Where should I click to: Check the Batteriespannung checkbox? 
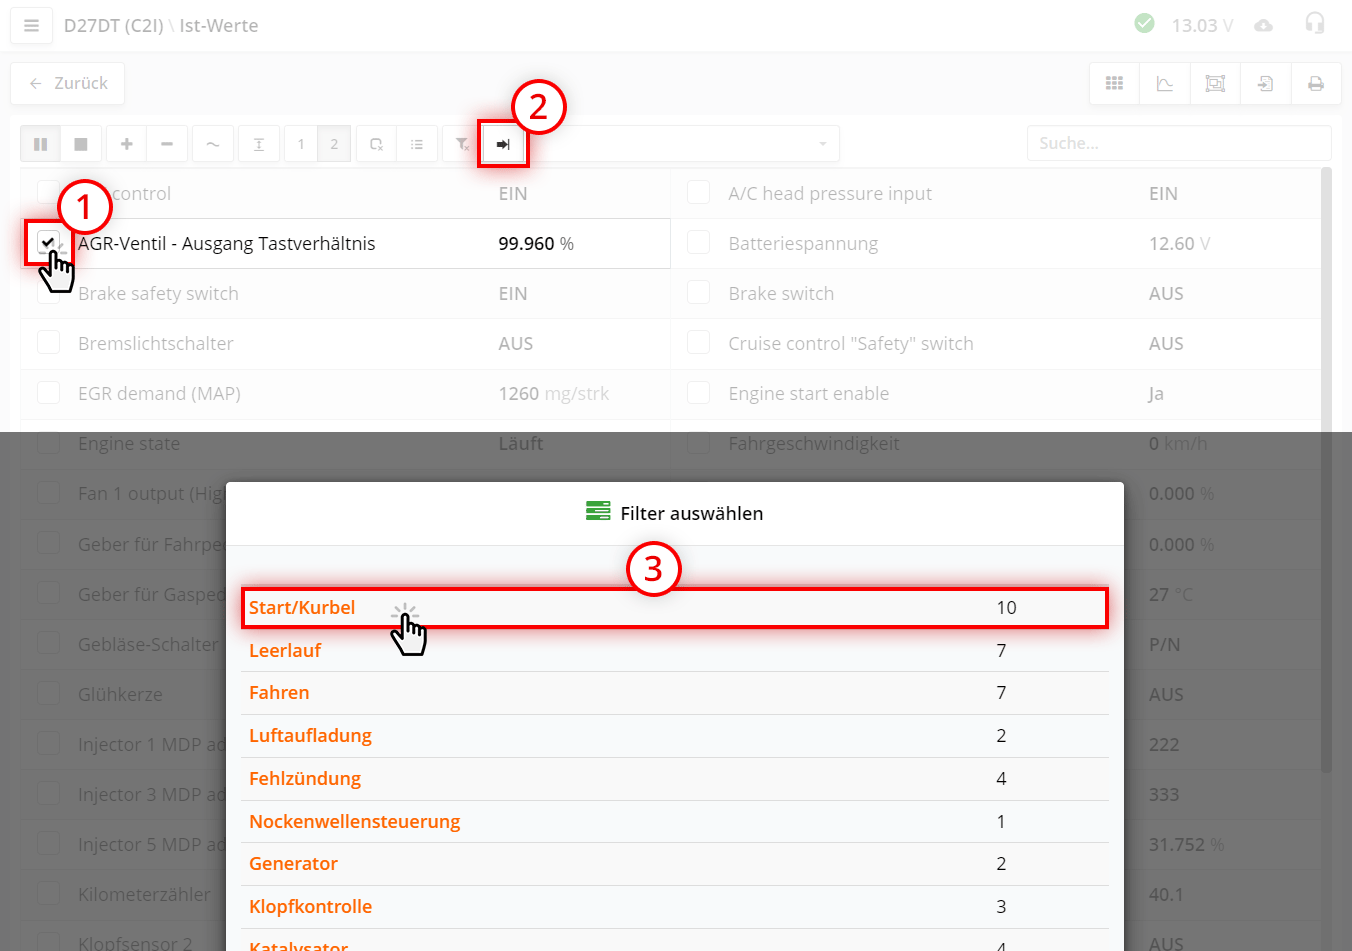coord(699,243)
